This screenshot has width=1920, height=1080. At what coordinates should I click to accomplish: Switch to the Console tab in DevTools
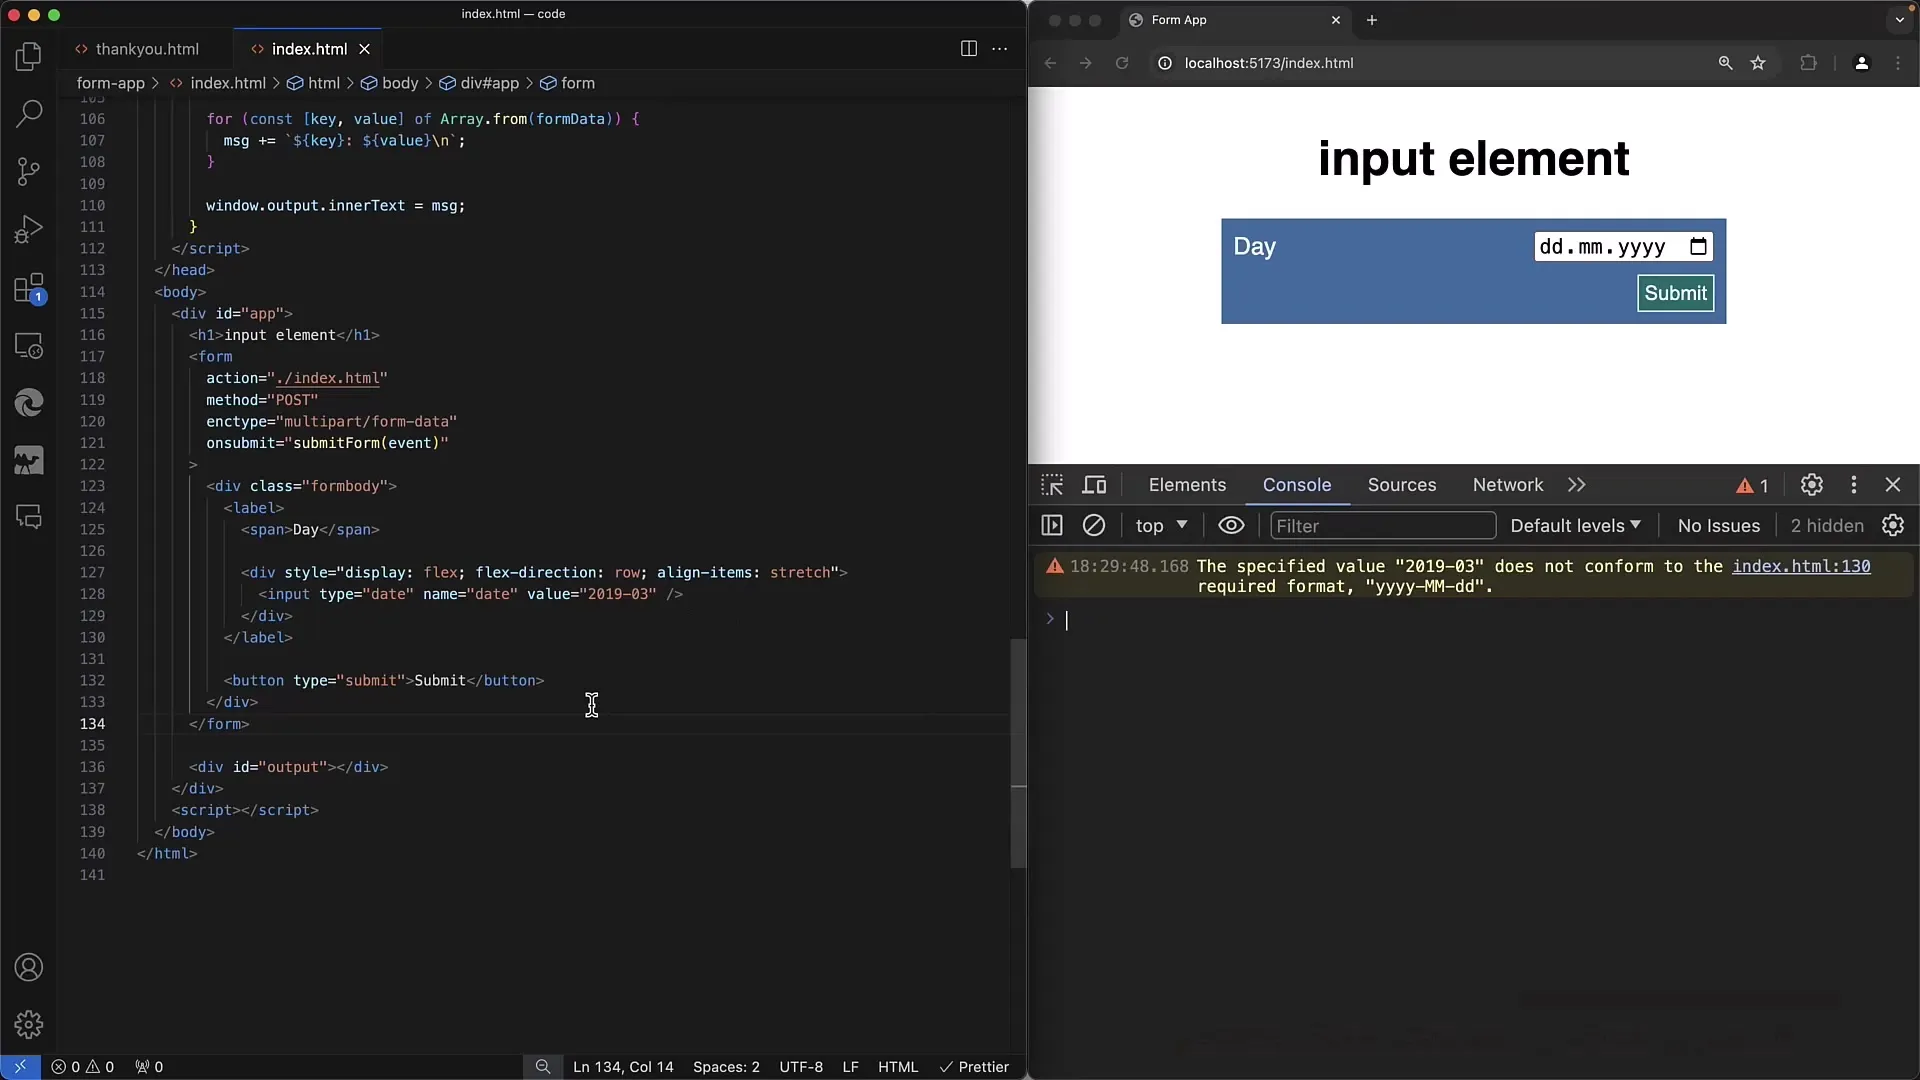1296,484
